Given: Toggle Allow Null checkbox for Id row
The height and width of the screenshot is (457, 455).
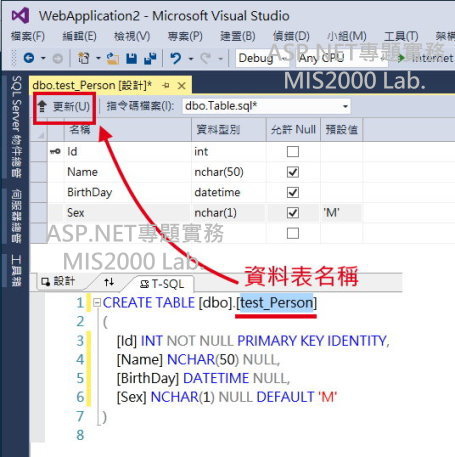Looking at the screenshot, I should click(x=293, y=152).
